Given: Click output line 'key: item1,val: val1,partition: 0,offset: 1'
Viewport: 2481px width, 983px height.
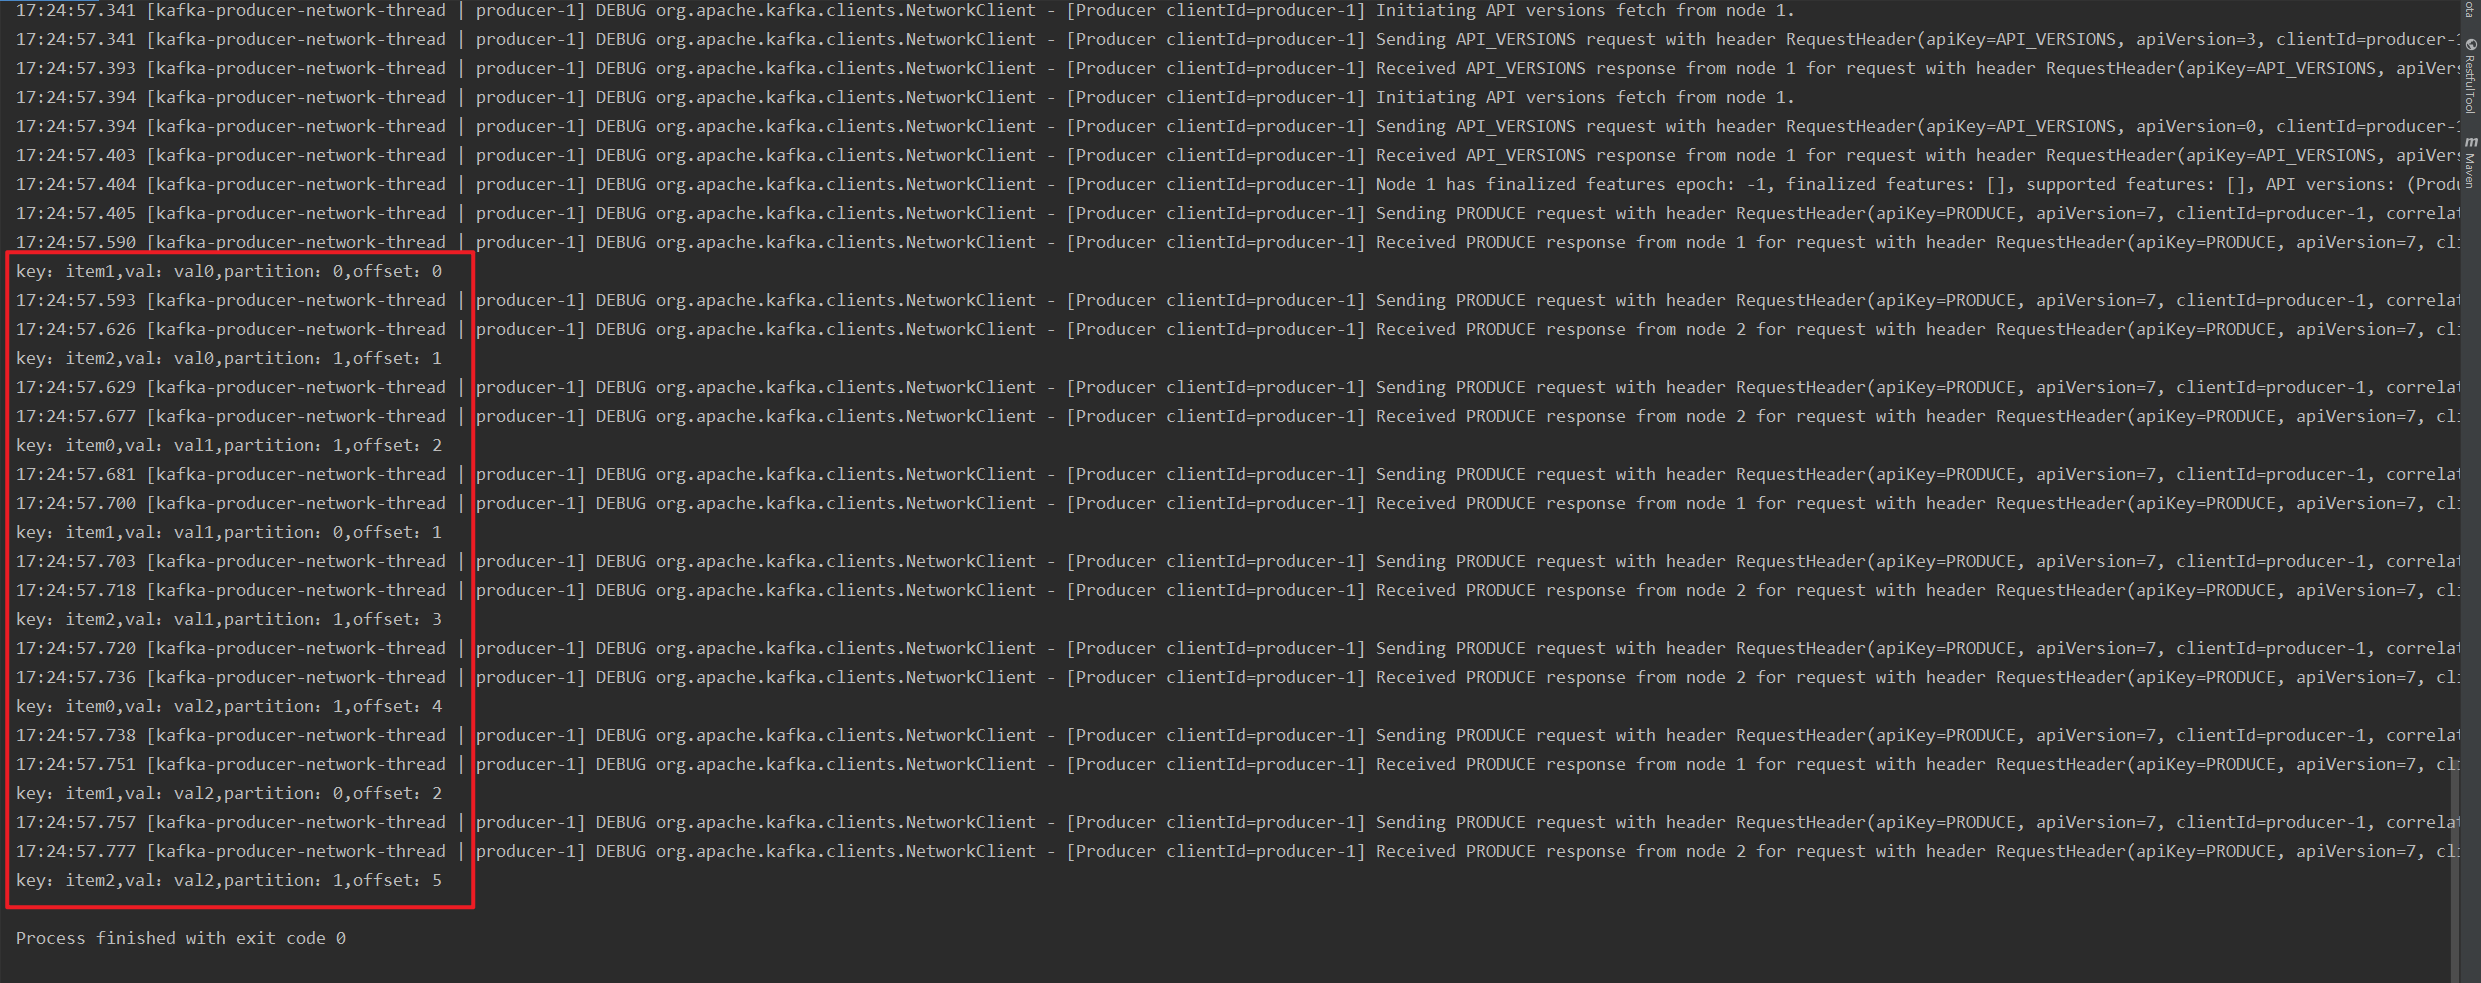Looking at the screenshot, I should coord(229,532).
